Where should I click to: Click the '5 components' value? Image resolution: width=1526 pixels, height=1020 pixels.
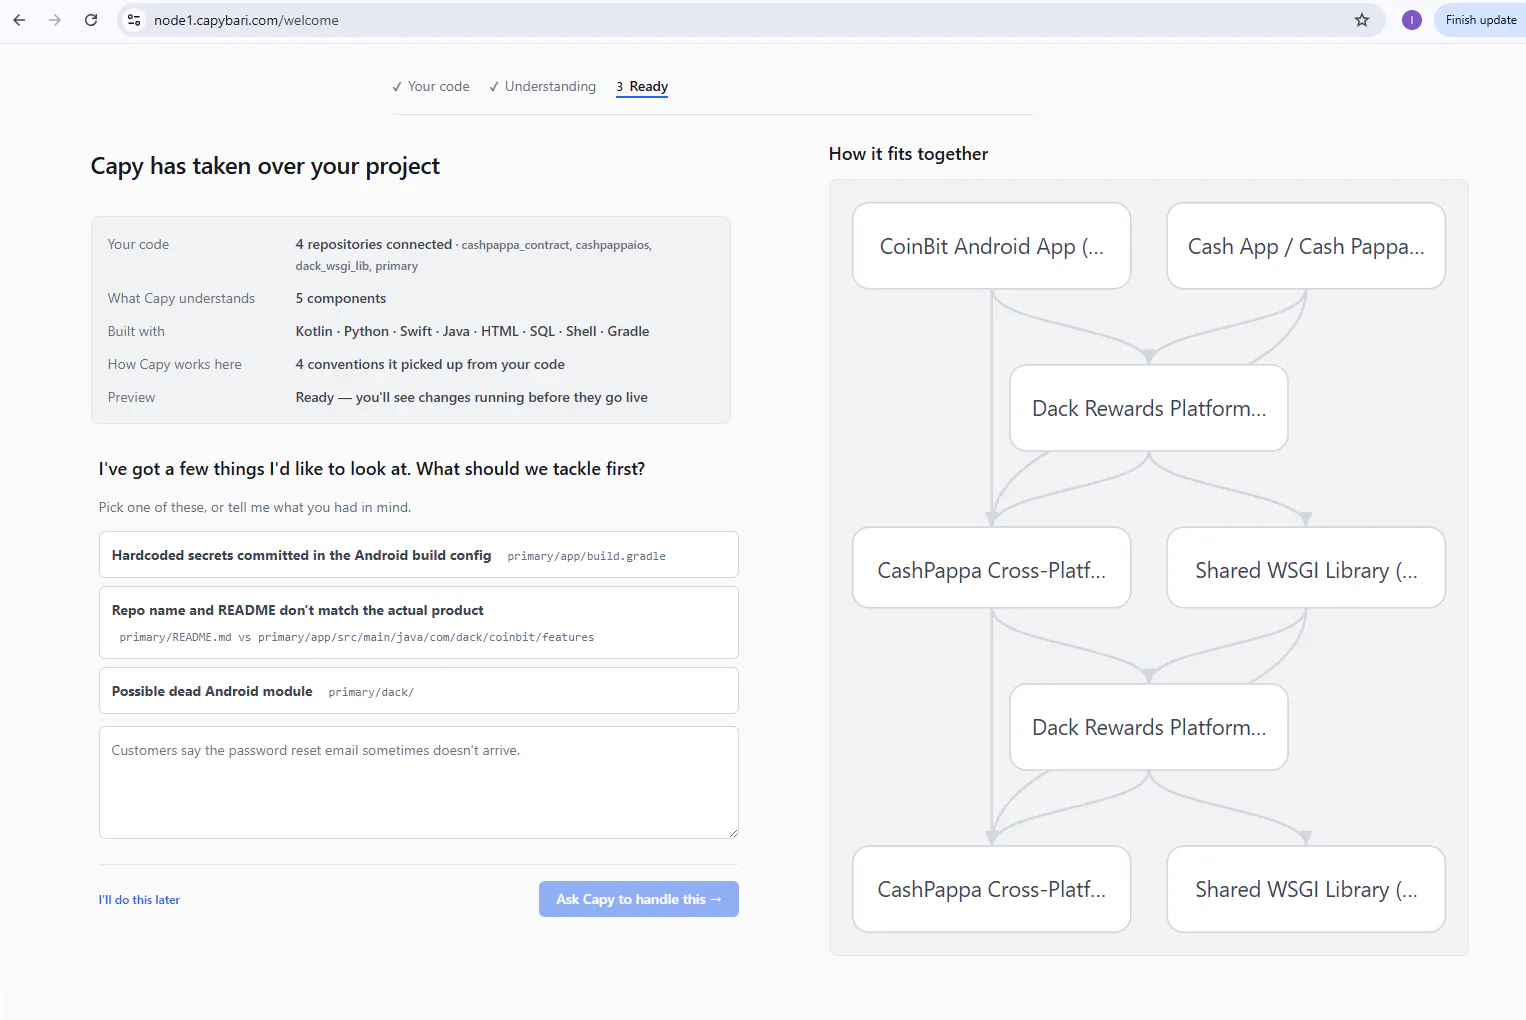(x=340, y=298)
